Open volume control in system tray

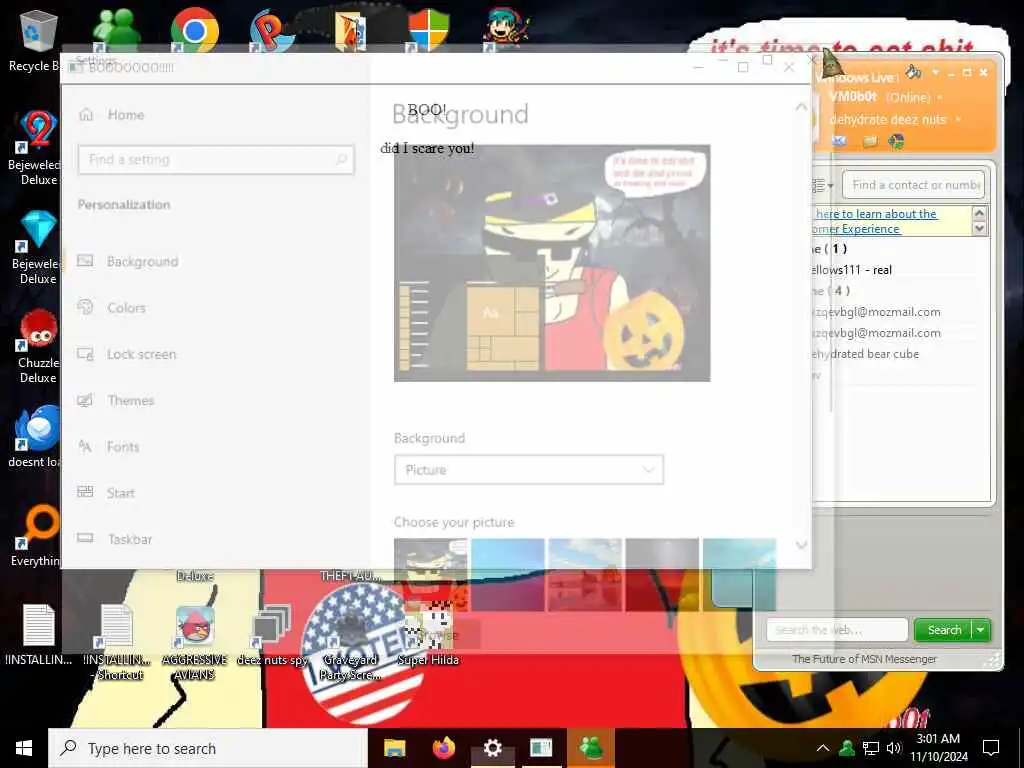click(893, 748)
